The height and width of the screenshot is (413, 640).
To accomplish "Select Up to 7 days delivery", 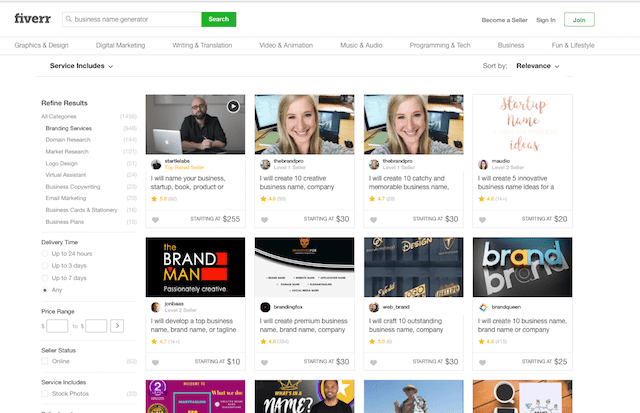I will (45, 278).
